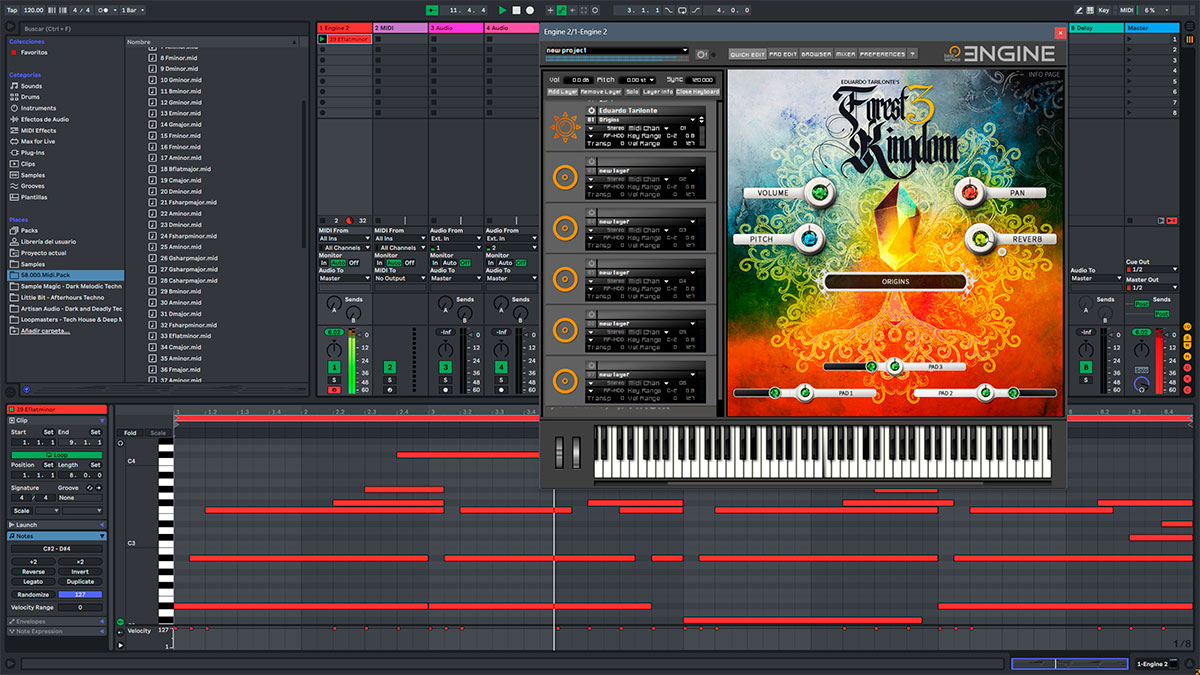Click the Close Keyboard button in Engine
1200x675 pixels.
(x=698, y=91)
